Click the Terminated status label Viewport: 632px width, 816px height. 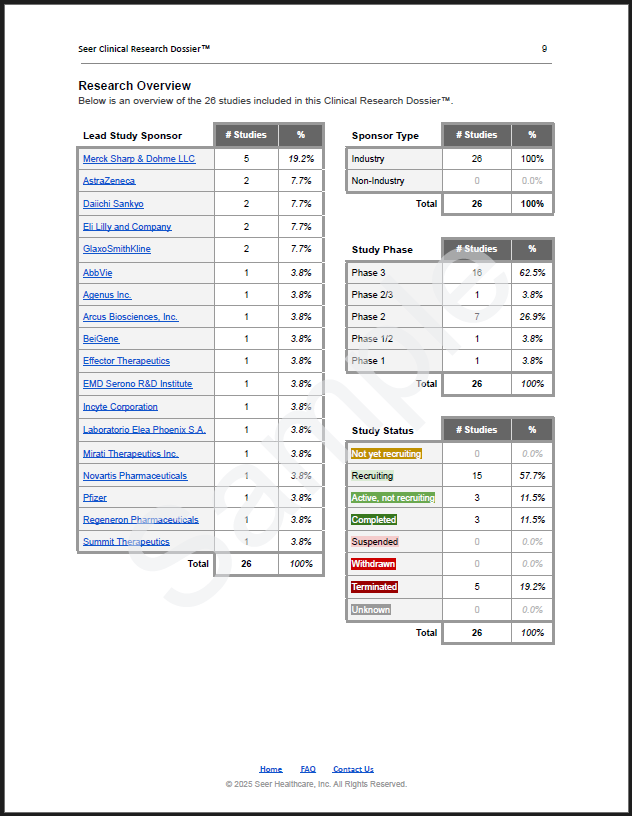pyautogui.click(x=374, y=586)
